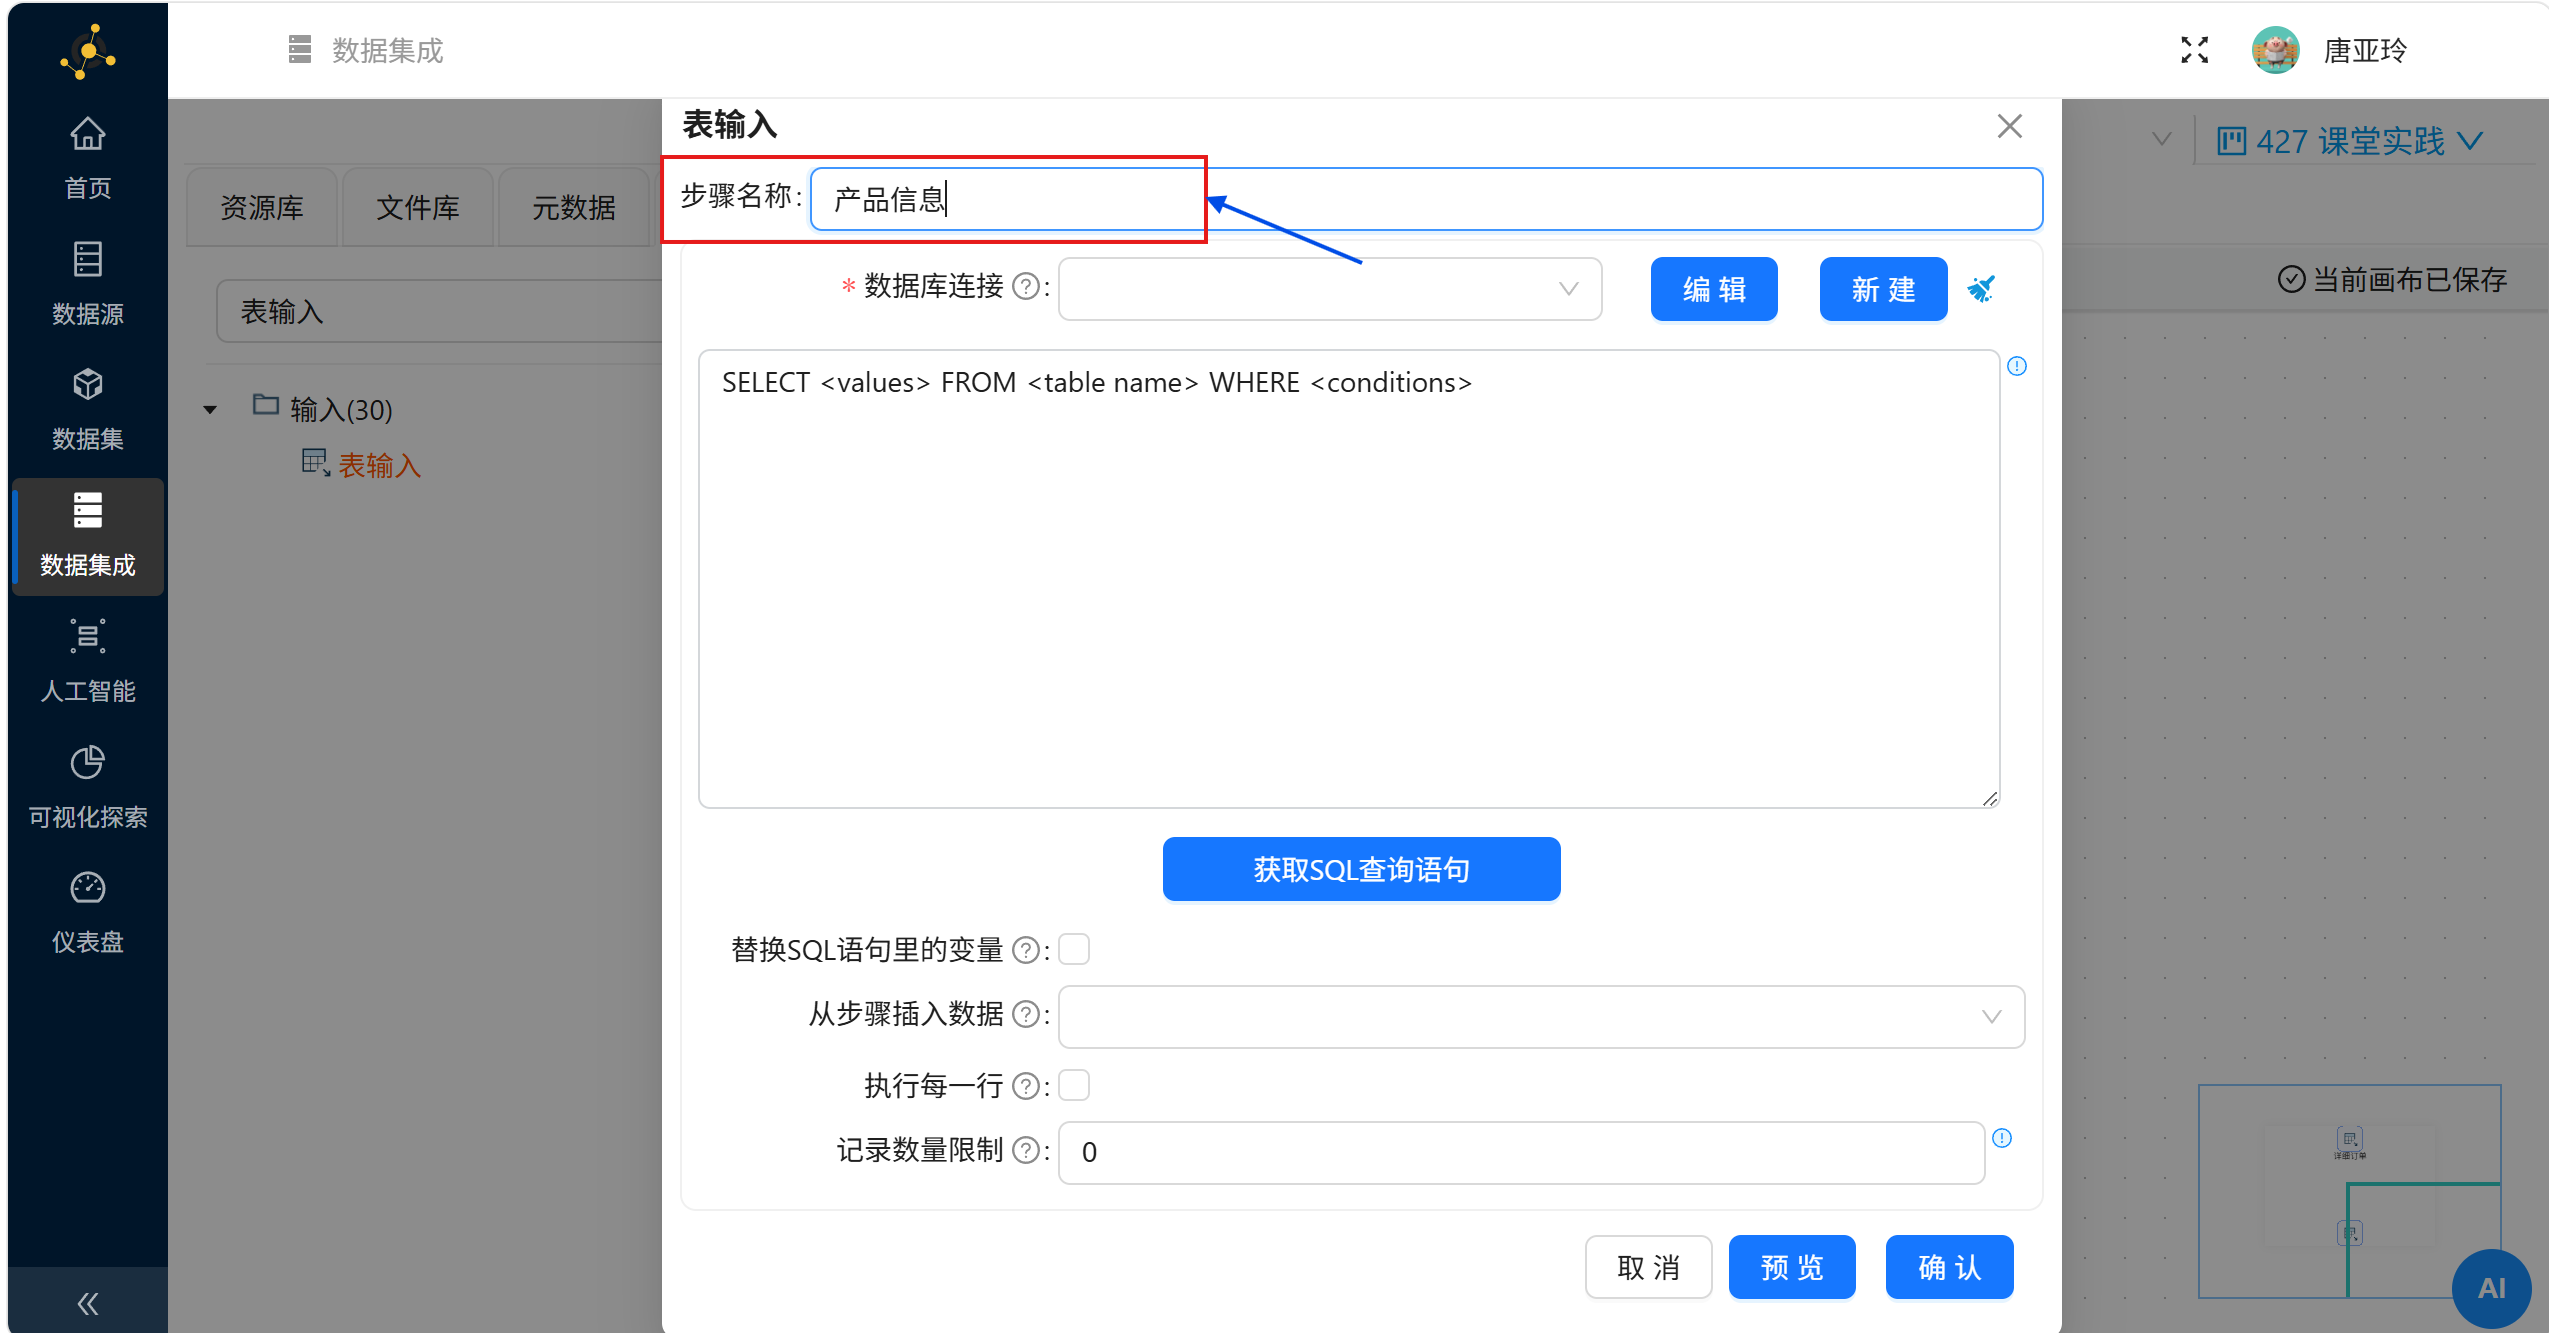Open the 首页 home icon in sidebar
The image size is (2549, 1333).
coord(87,135)
